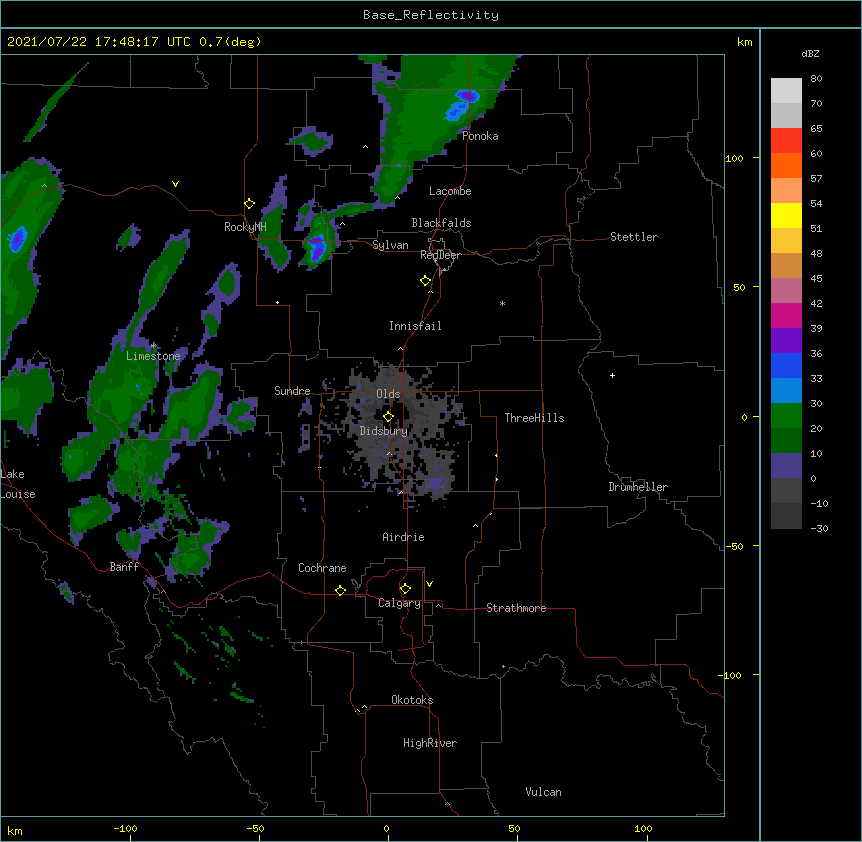Pick the bright yellow swatch in legend
The image size is (862, 842).
786,215
